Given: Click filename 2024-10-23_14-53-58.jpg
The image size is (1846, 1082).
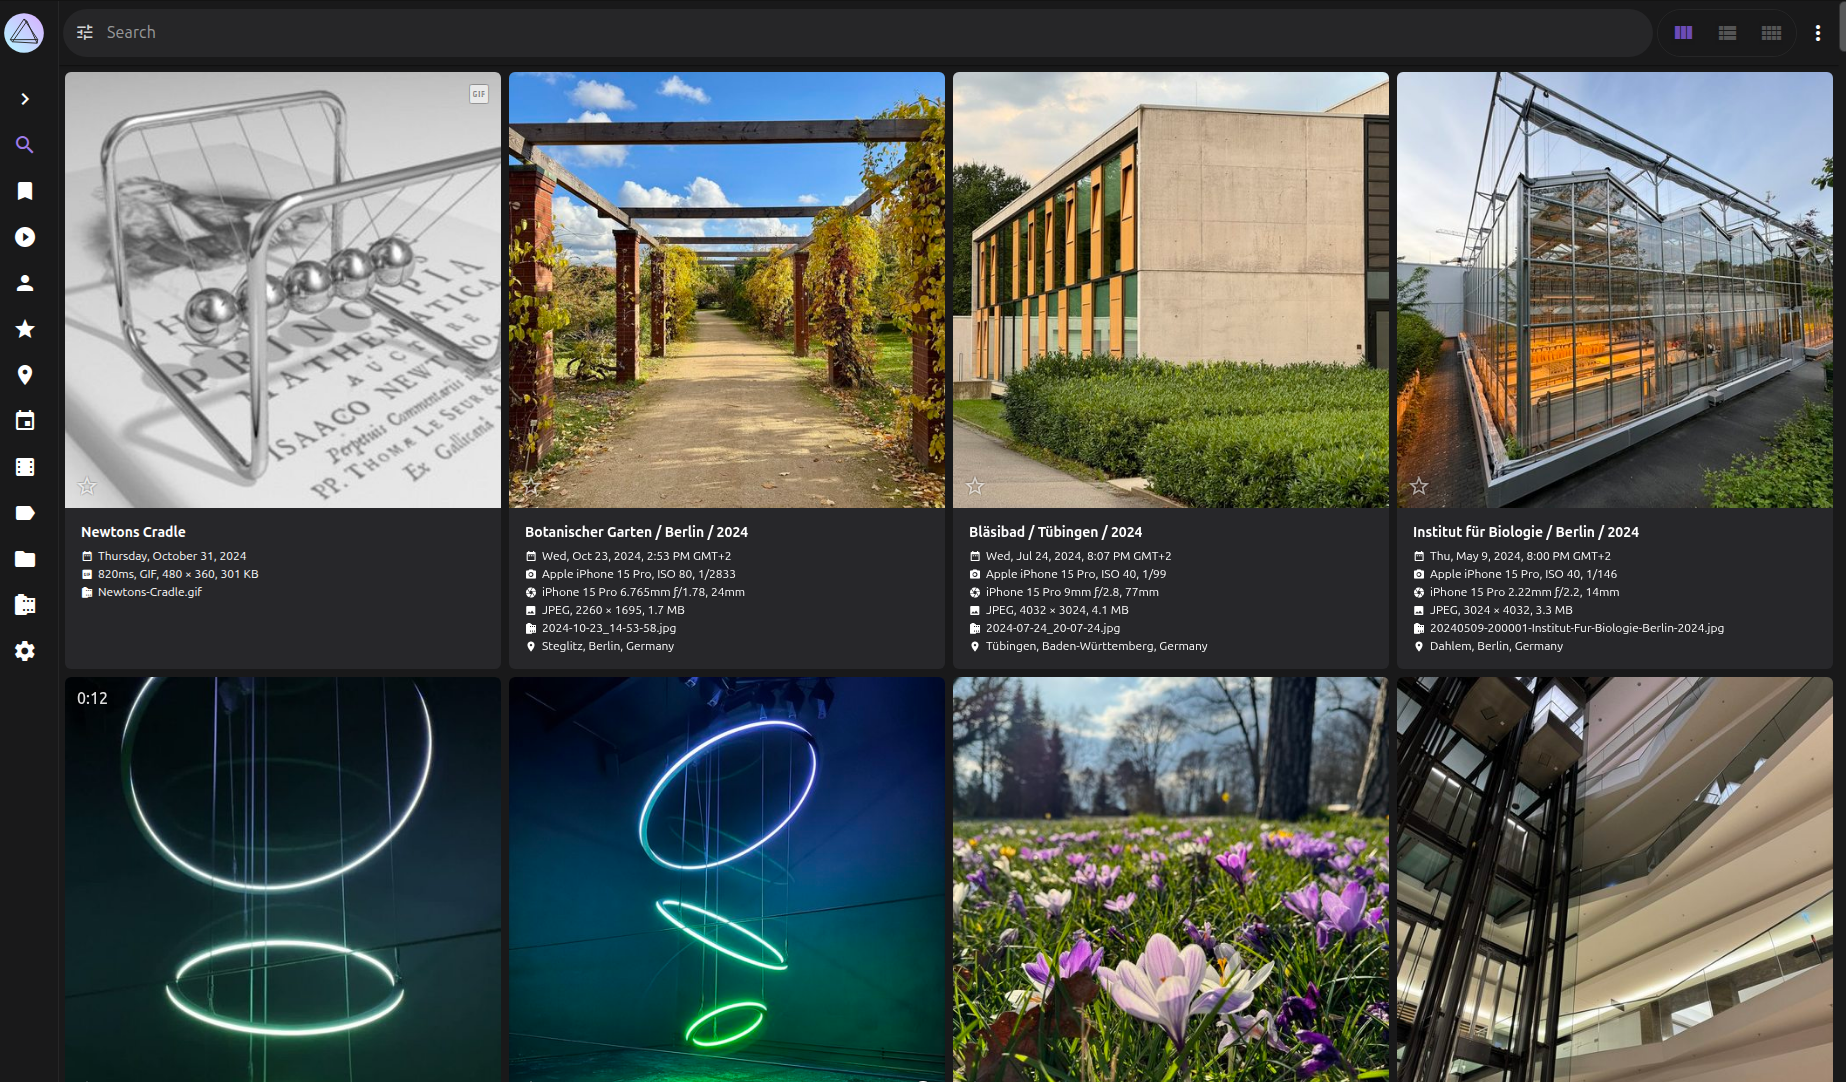Looking at the screenshot, I should pos(609,628).
